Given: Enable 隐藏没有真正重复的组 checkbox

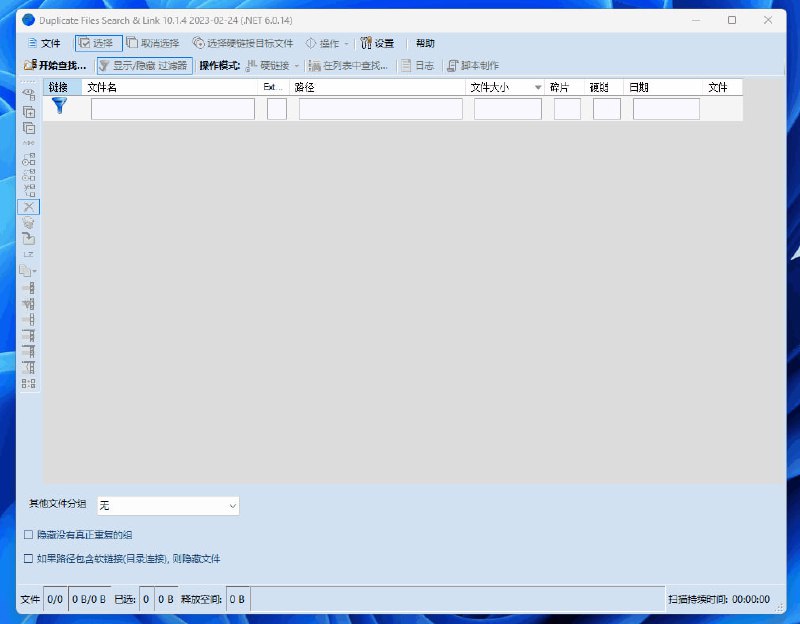Looking at the screenshot, I should click(x=28, y=535).
